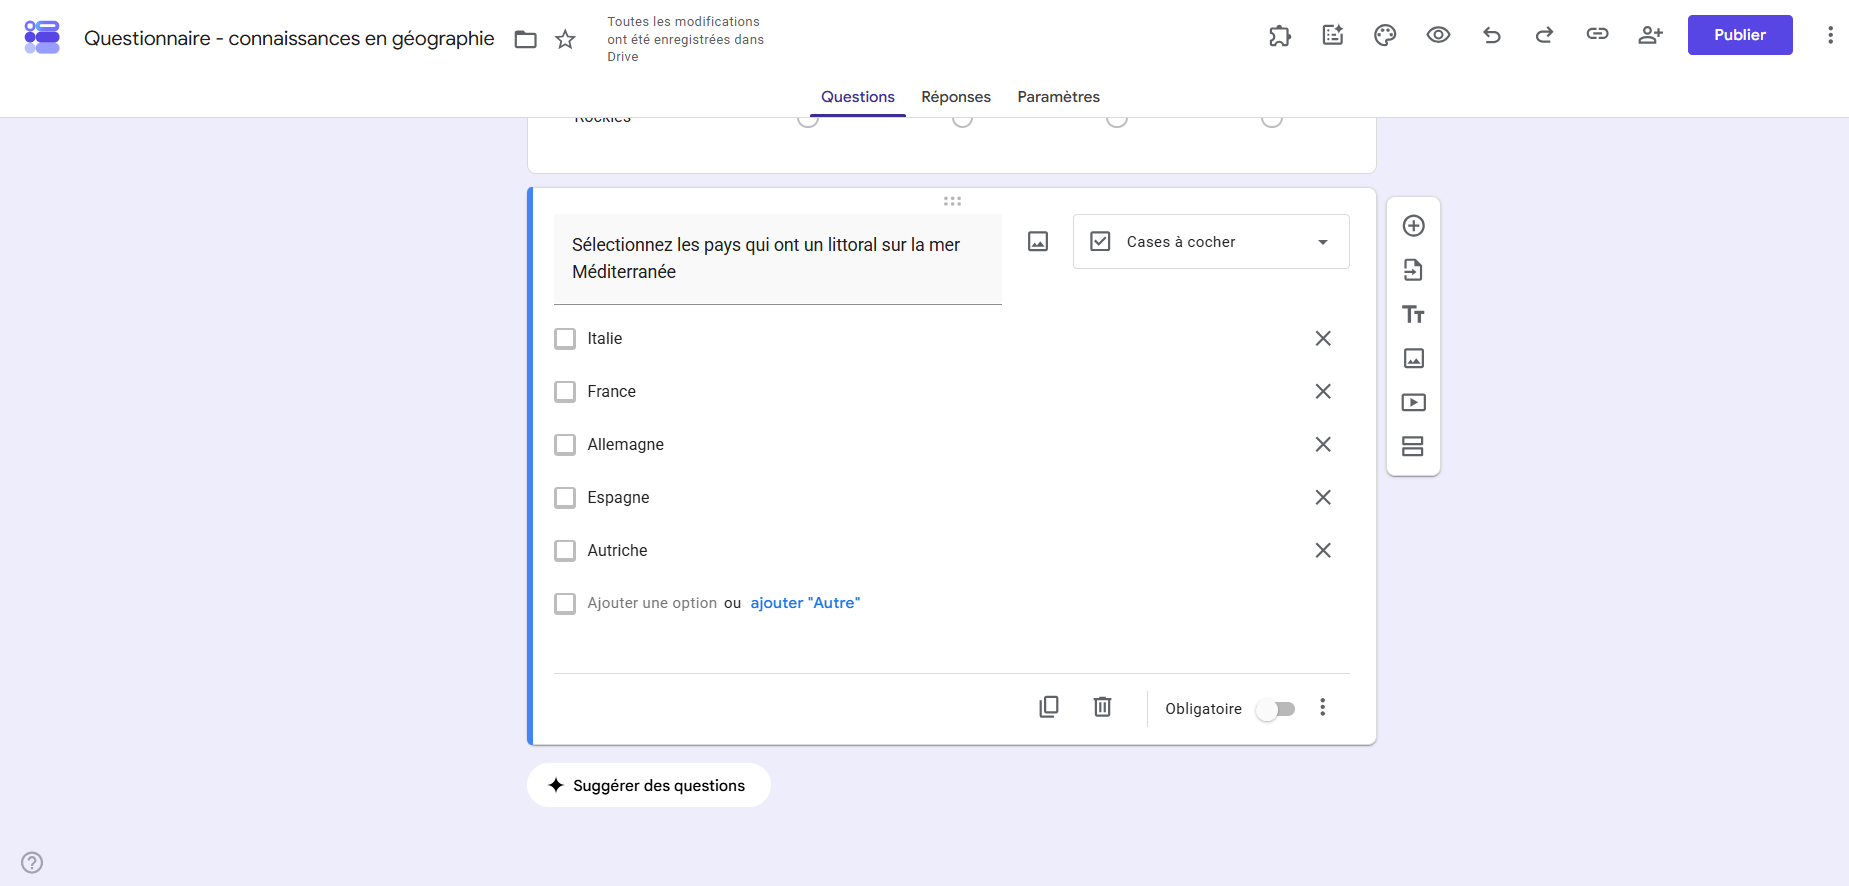Switch to the Réponses tab

tap(956, 97)
